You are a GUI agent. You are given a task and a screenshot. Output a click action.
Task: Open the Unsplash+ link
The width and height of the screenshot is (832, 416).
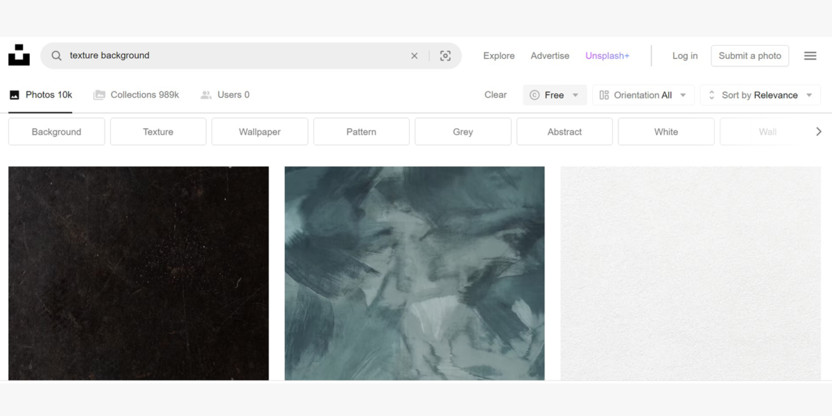click(607, 56)
